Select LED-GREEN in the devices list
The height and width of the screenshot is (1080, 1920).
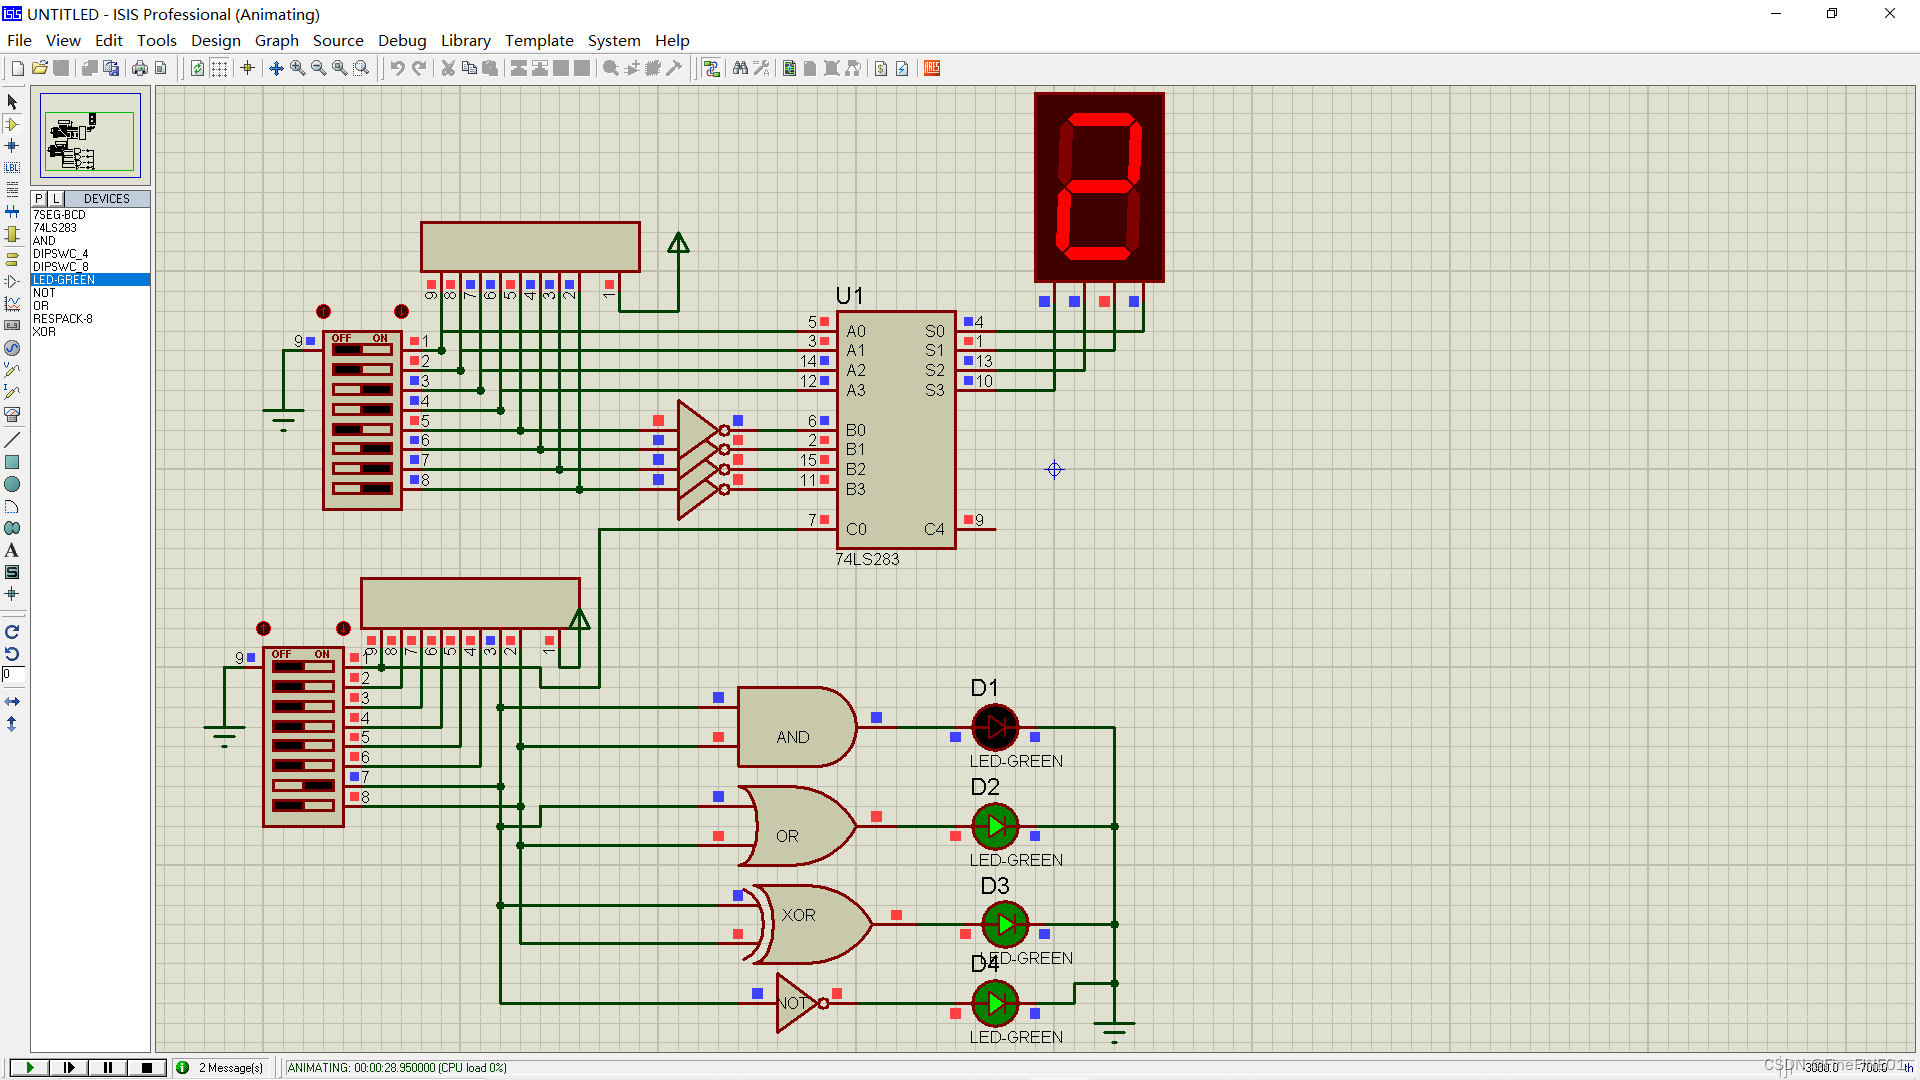[x=64, y=280]
